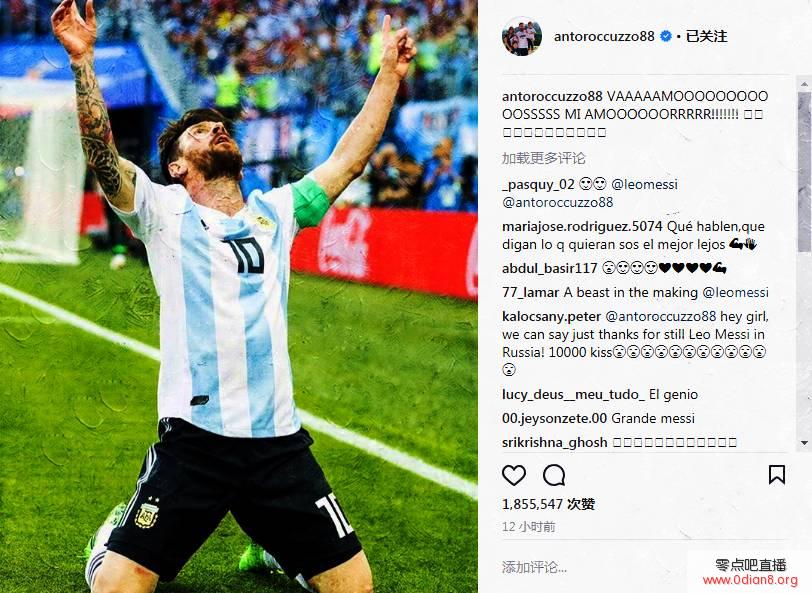Image resolution: width=812 pixels, height=593 pixels.
Task: Save the post with the bookmark icon
Action: point(777,474)
